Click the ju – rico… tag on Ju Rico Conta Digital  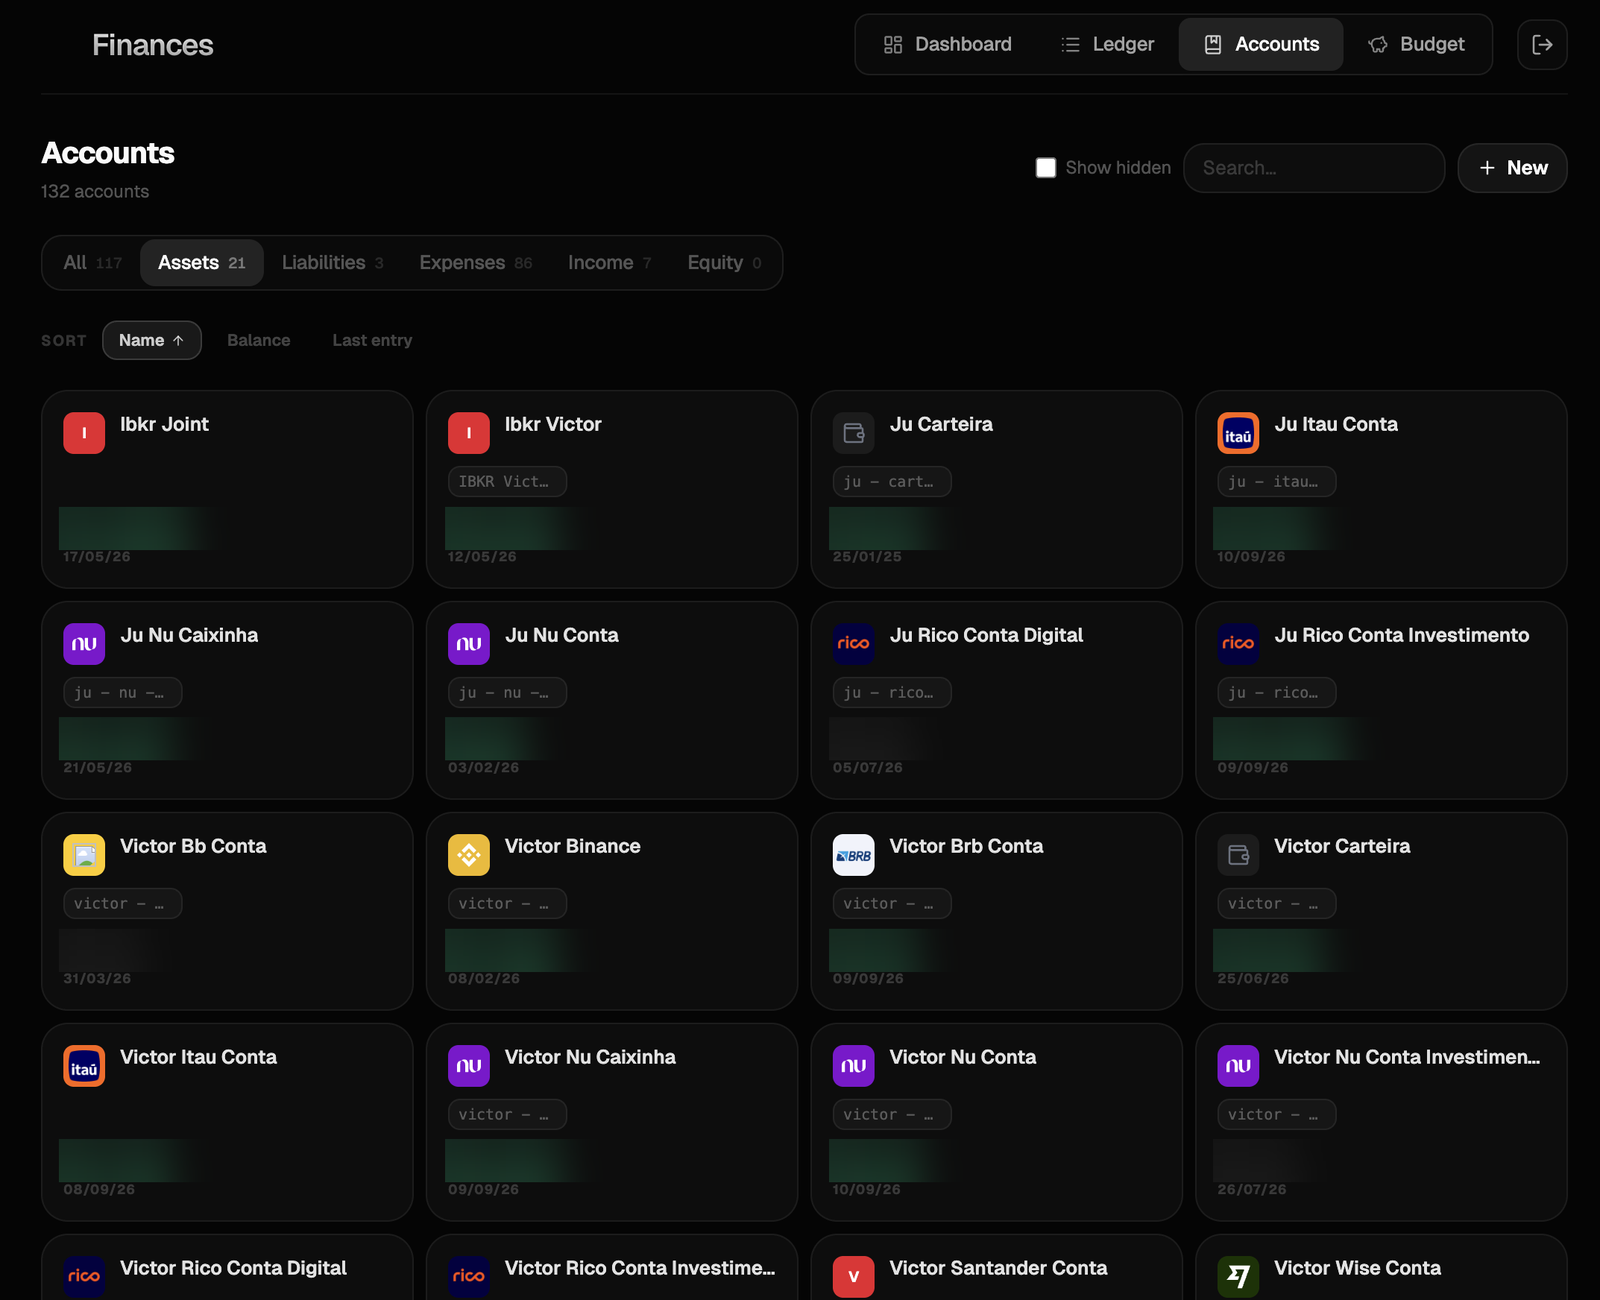click(x=892, y=693)
